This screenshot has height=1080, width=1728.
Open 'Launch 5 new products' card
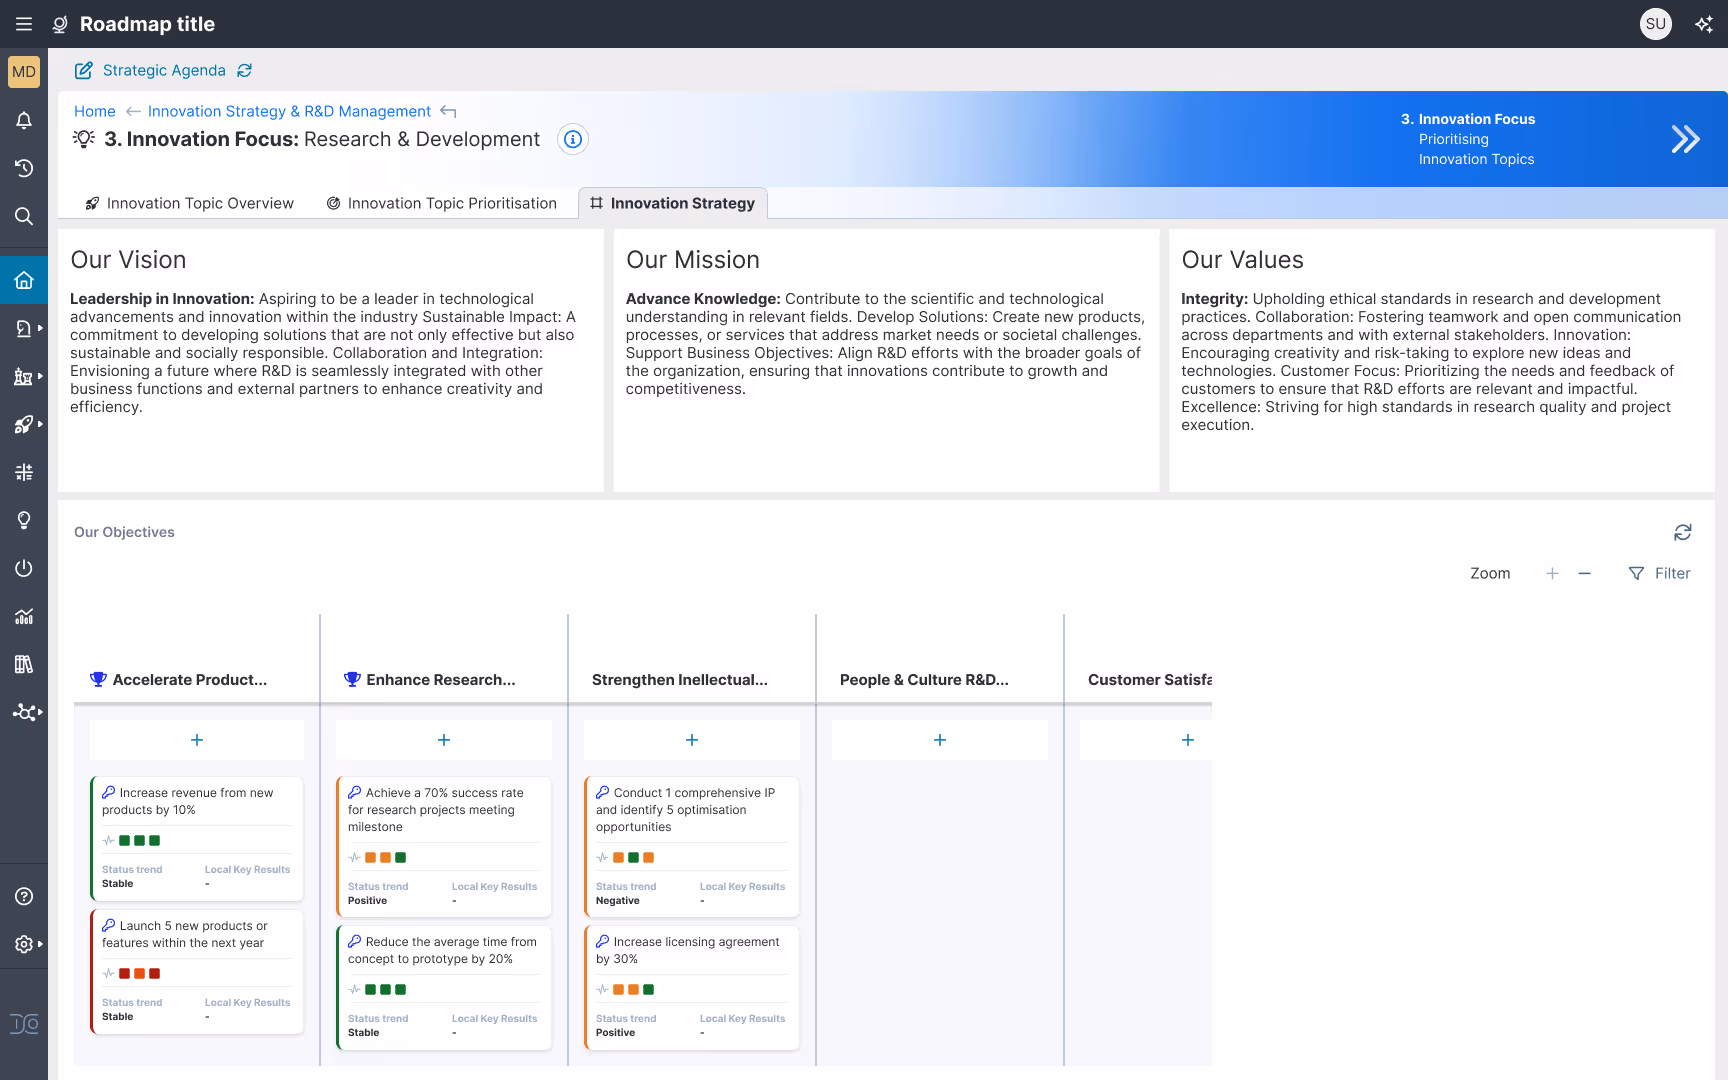(x=197, y=971)
